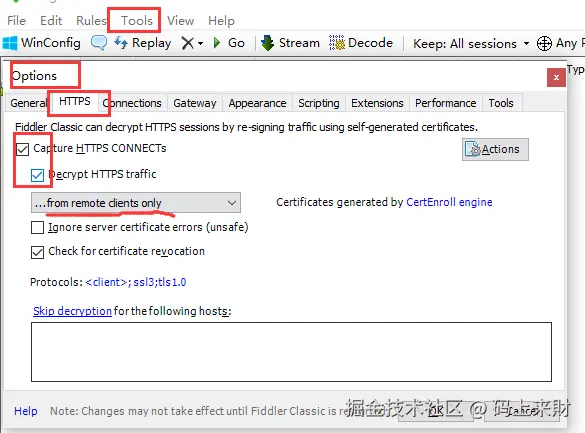585x433 pixels.
Task: Enable Ignore server certificate errors checkbox
Action: (x=37, y=227)
